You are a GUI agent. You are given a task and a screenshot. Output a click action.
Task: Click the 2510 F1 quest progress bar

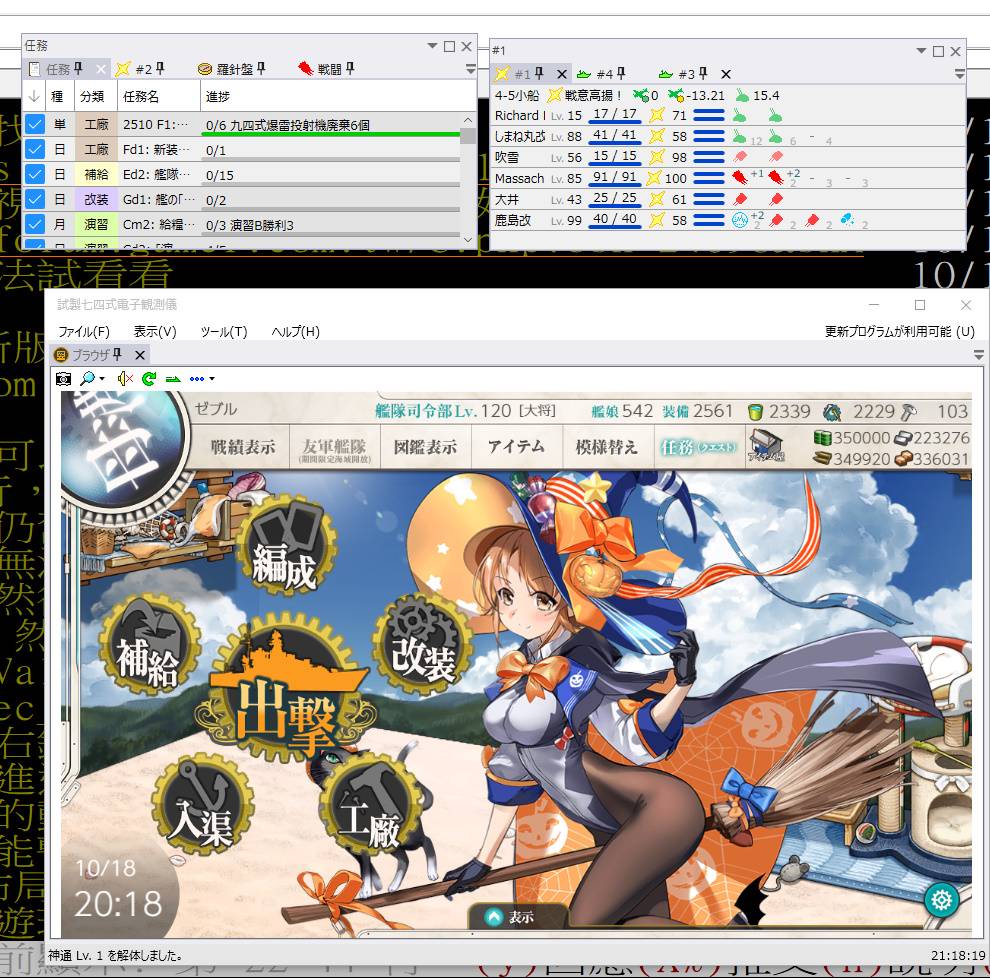click(330, 126)
